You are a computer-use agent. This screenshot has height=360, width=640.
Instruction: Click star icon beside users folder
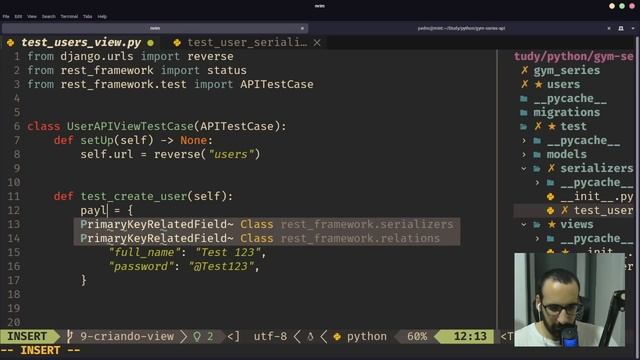coord(538,84)
